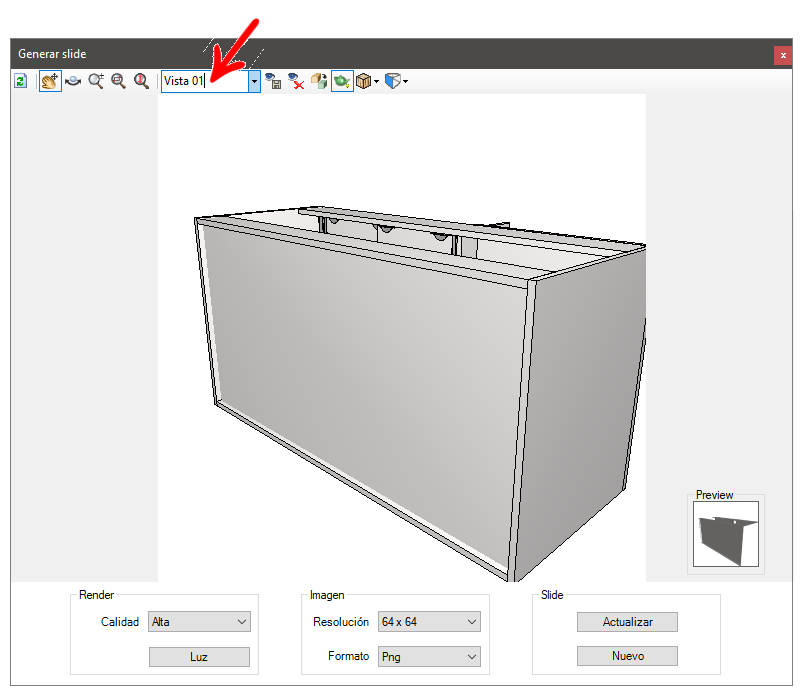The image size is (805, 696).
Task: Activate the orbit rotate view tool
Action: click(x=73, y=82)
